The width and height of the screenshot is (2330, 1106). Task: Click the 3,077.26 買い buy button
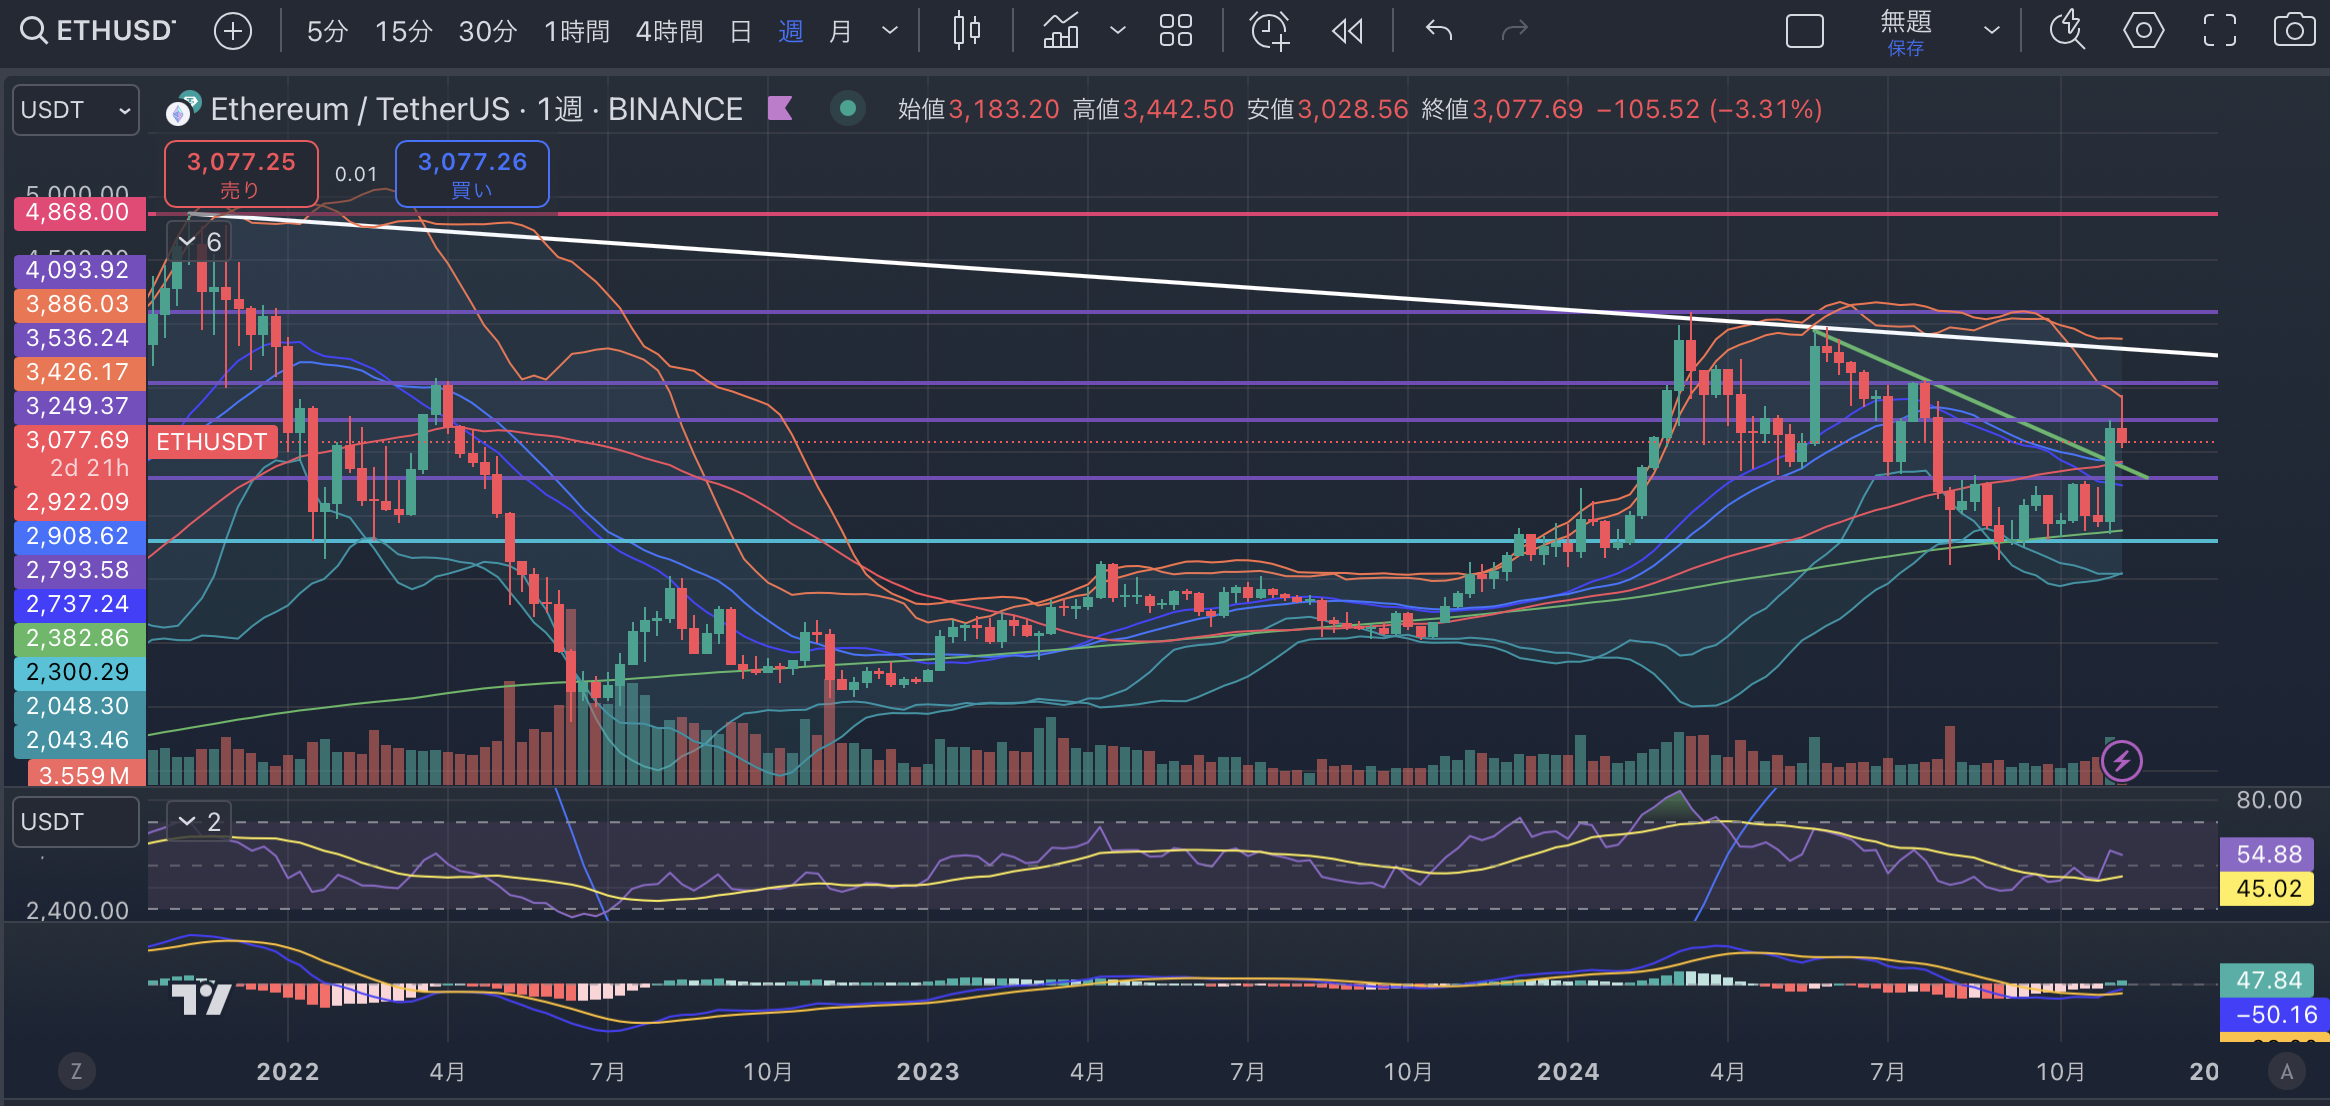pyautogui.click(x=472, y=174)
